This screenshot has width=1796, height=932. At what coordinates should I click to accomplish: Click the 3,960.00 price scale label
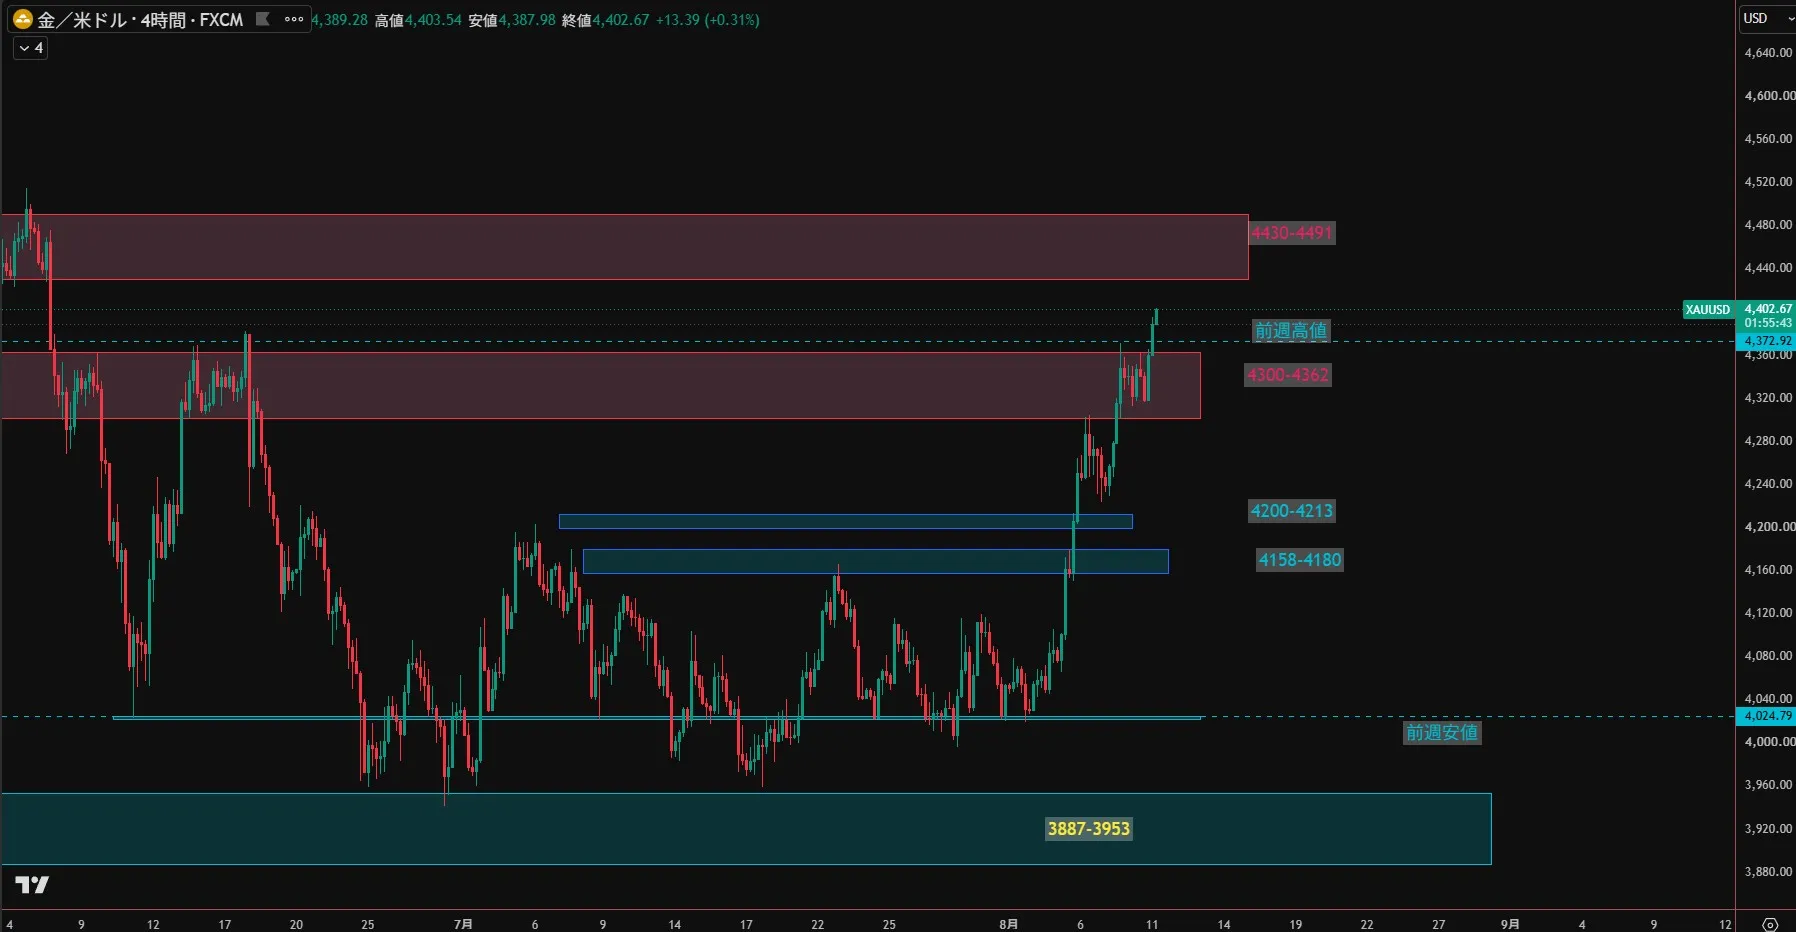point(1768,785)
